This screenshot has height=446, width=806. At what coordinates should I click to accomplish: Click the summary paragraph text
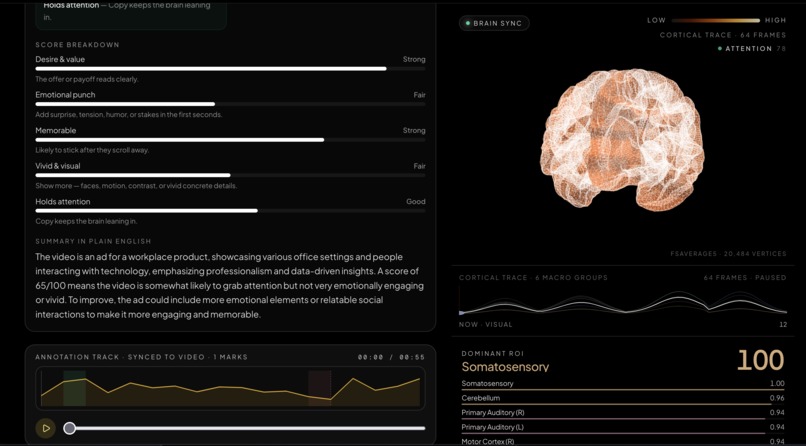point(230,286)
